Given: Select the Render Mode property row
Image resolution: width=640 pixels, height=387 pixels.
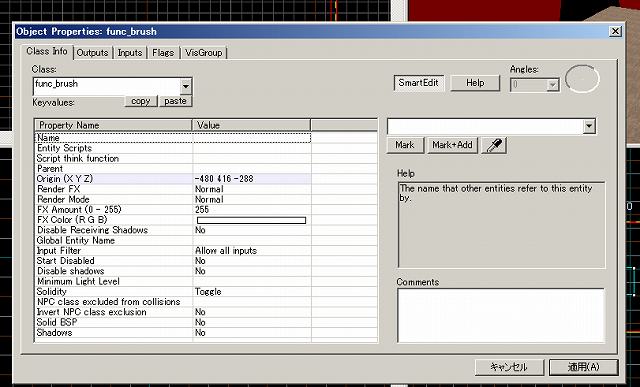Looking at the screenshot, I should (x=173, y=200).
